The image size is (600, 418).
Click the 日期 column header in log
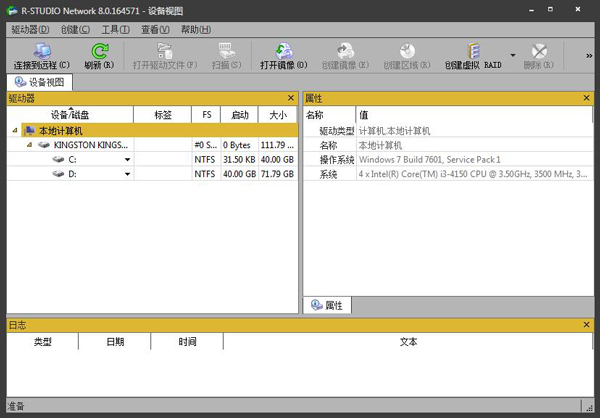pos(115,341)
